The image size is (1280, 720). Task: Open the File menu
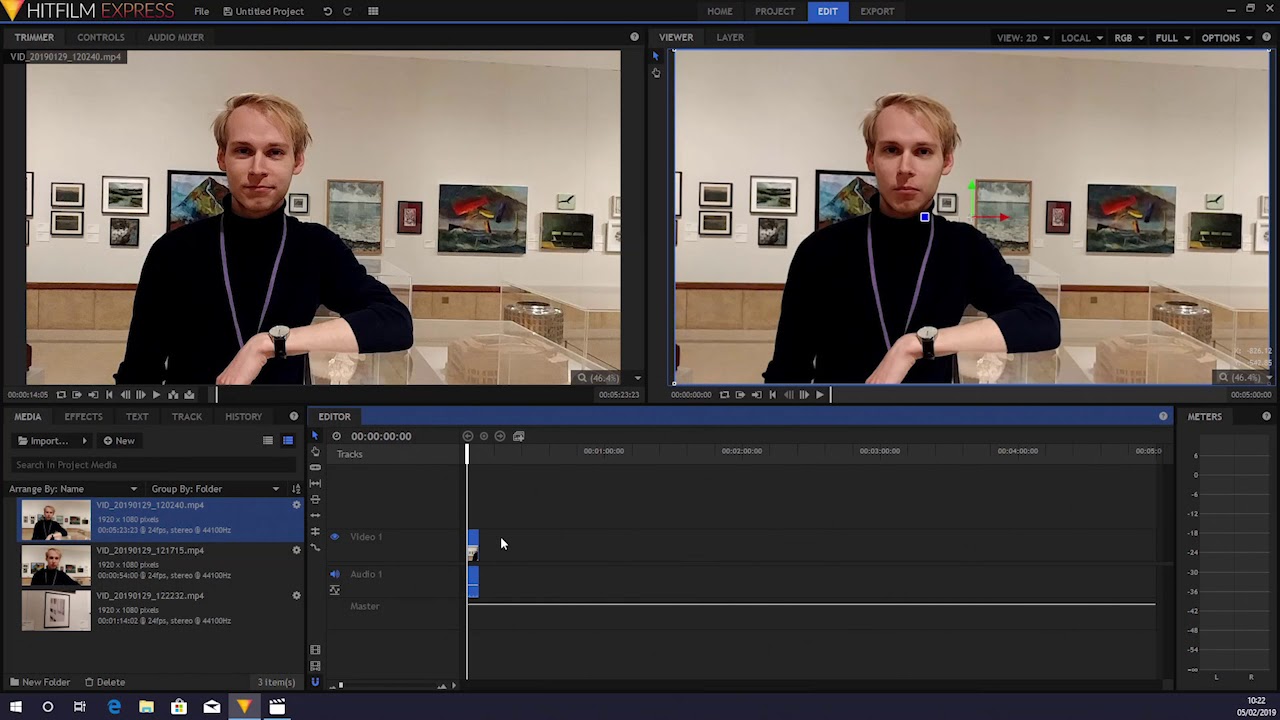pos(202,11)
